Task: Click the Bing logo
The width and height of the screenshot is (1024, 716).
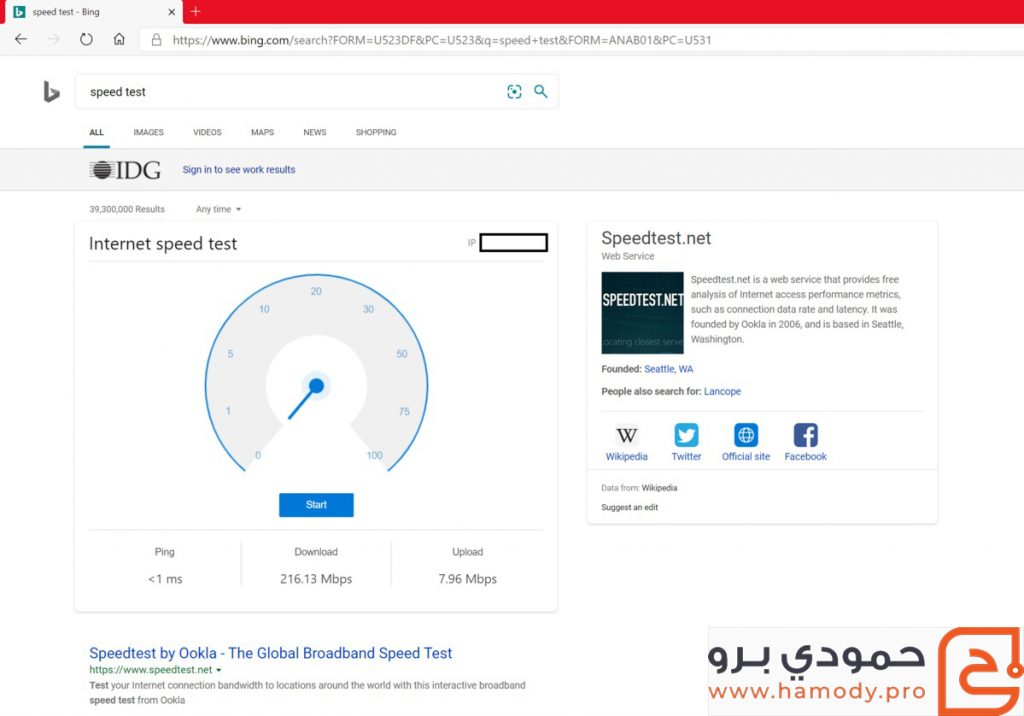Action: pyautogui.click(x=51, y=91)
